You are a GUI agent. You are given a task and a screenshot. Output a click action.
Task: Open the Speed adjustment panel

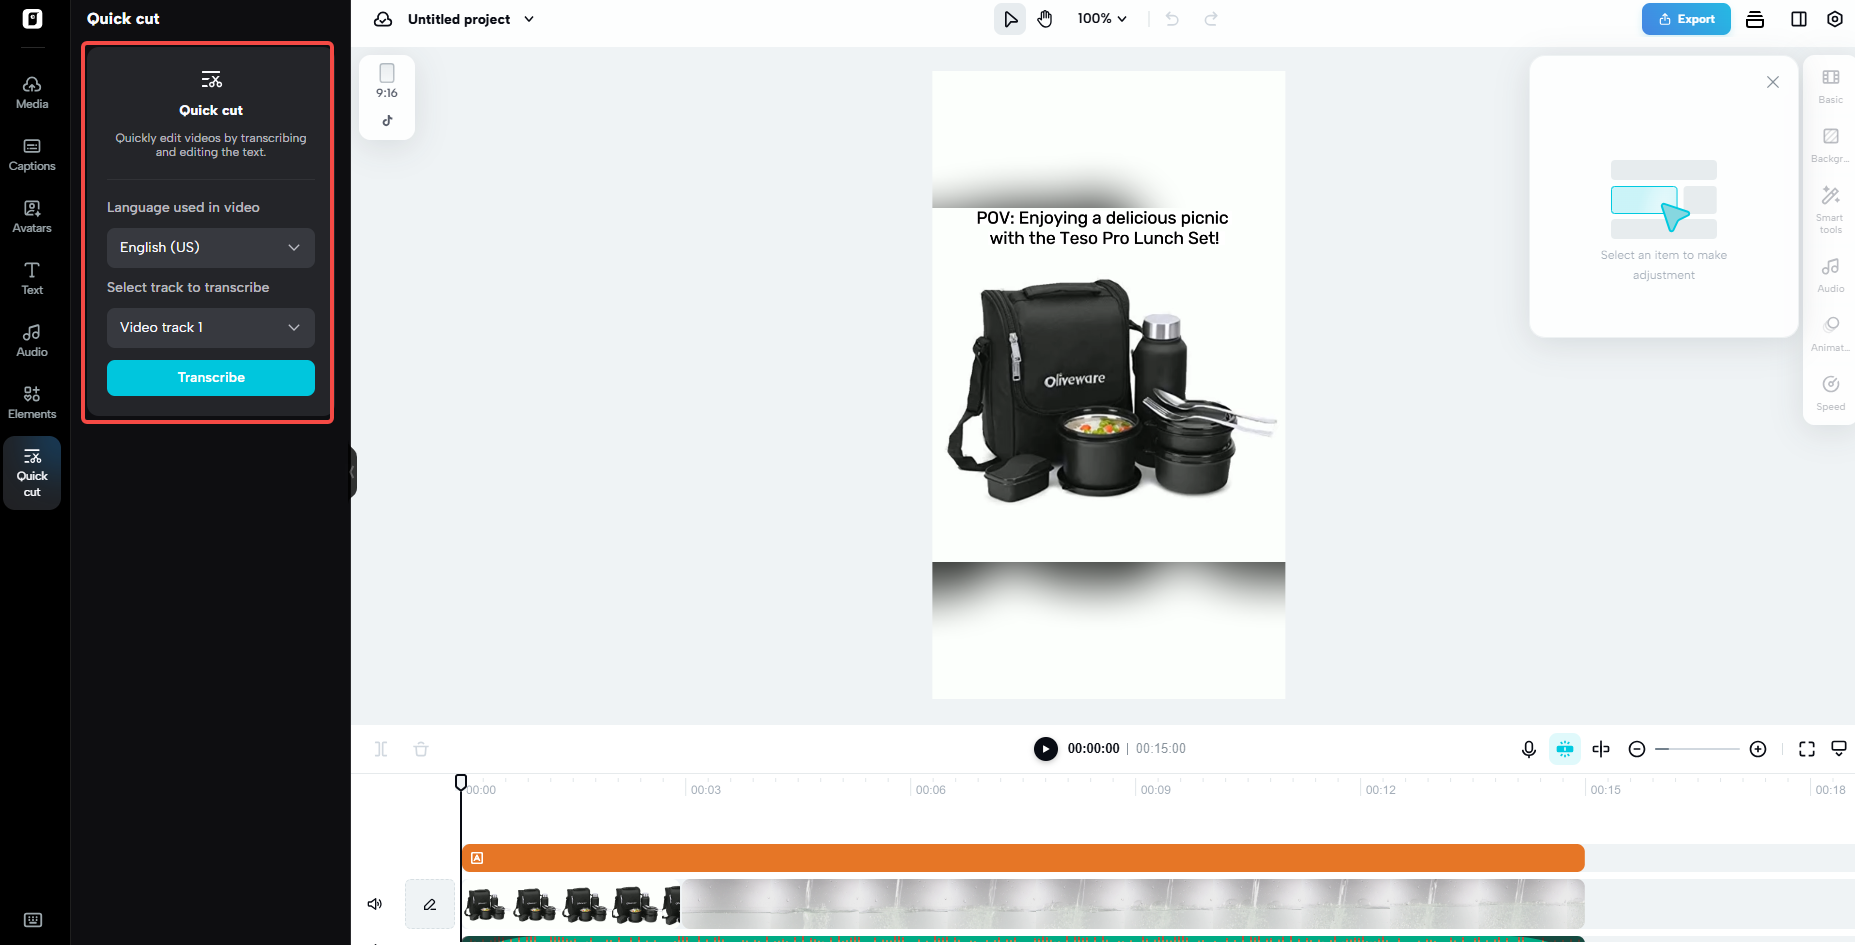(x=1830, y=392)
